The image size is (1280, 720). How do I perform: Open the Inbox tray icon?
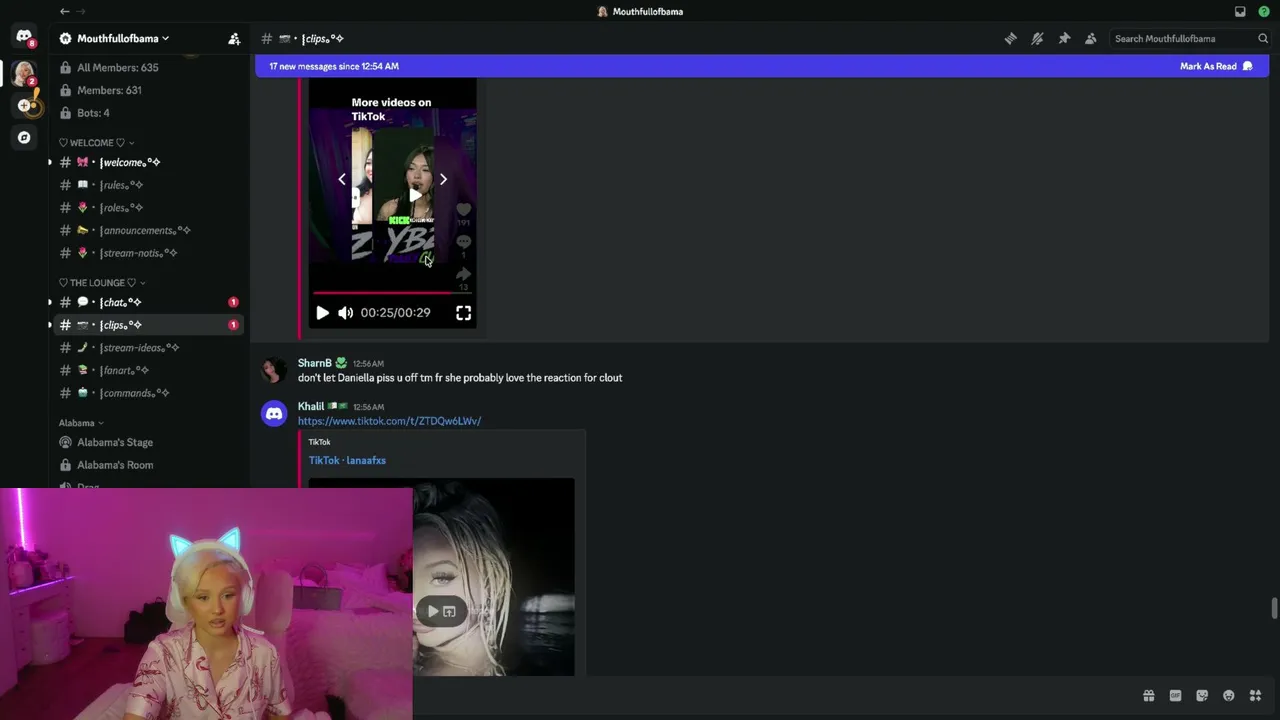pos(1240,11)
